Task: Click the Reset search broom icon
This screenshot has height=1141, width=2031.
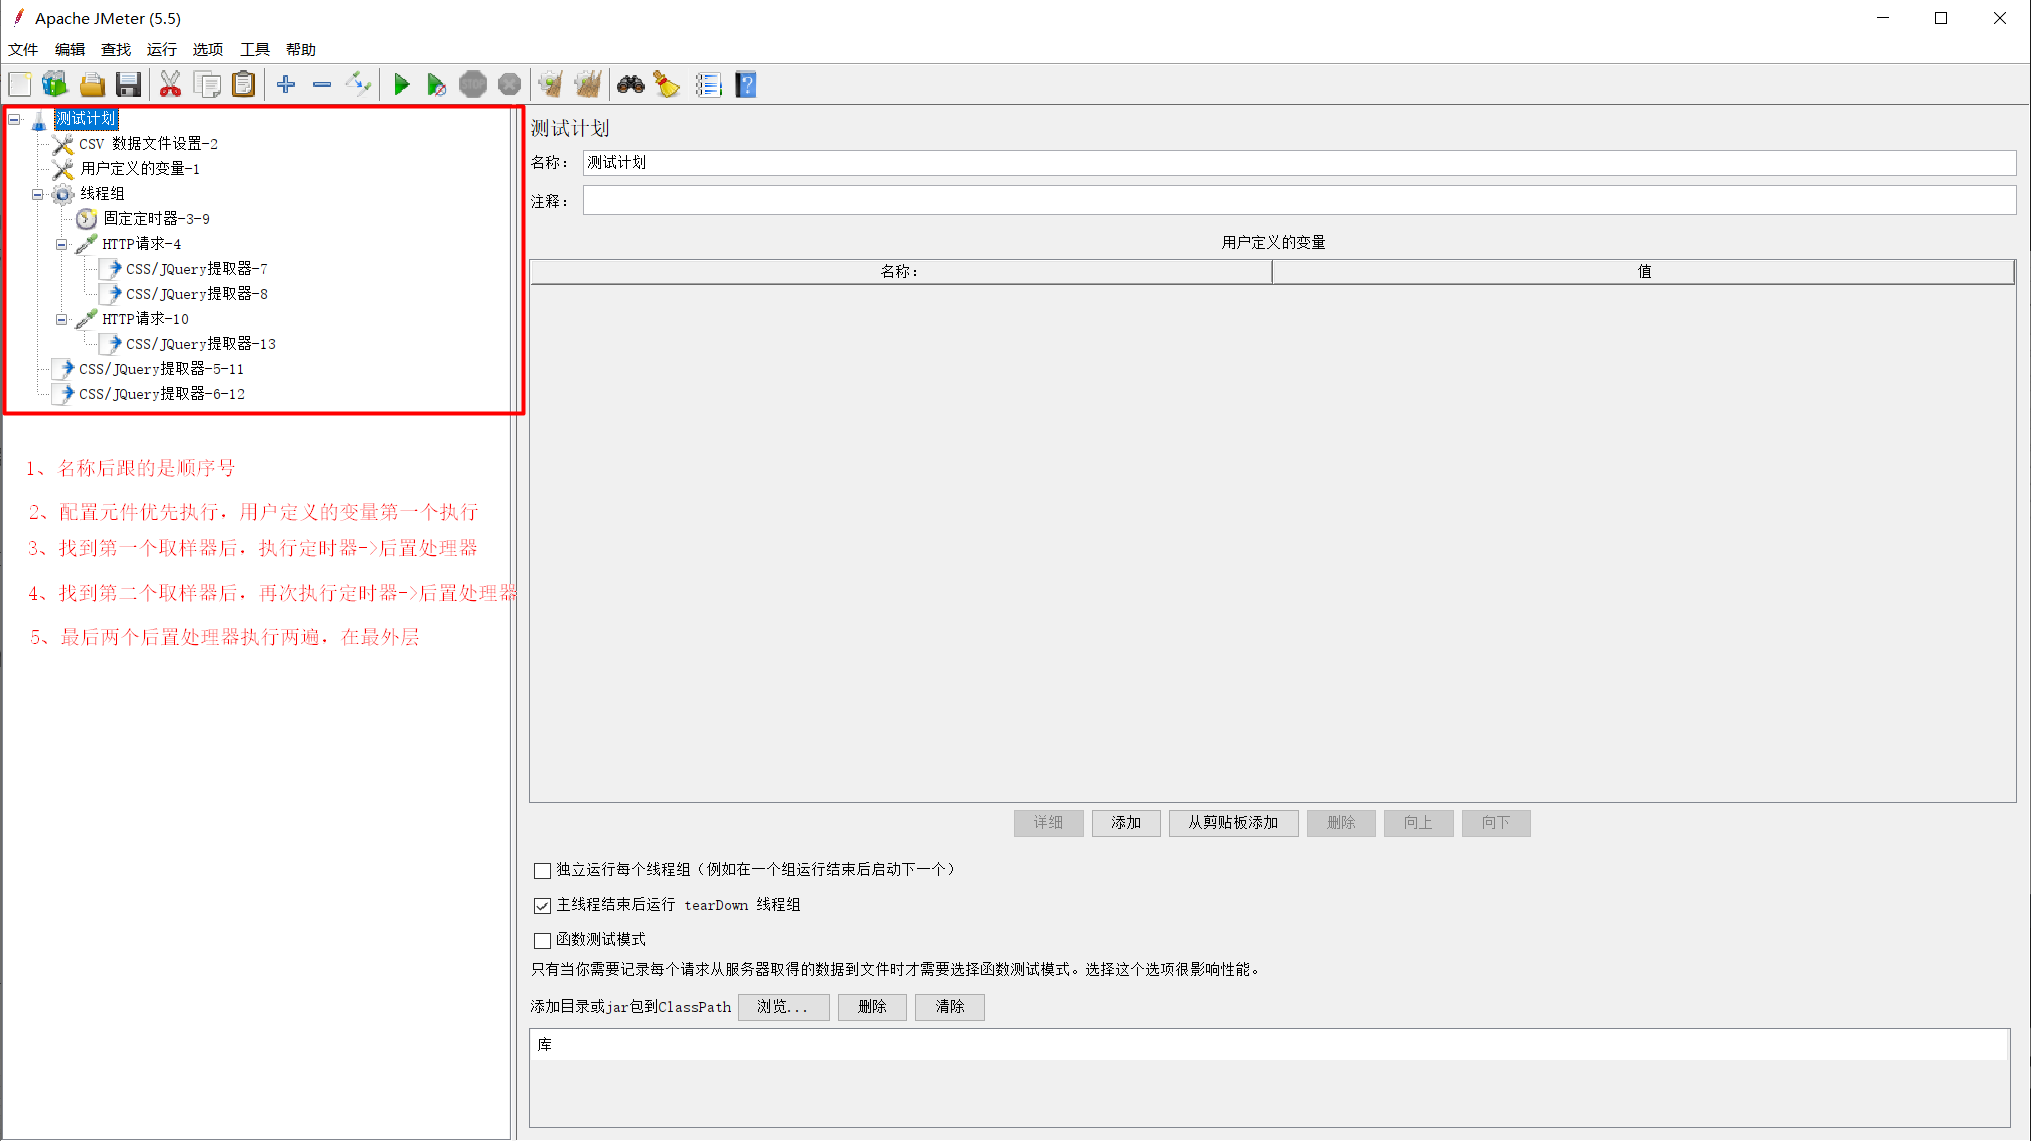Action: pyautogui.click(x=667, y=85)
